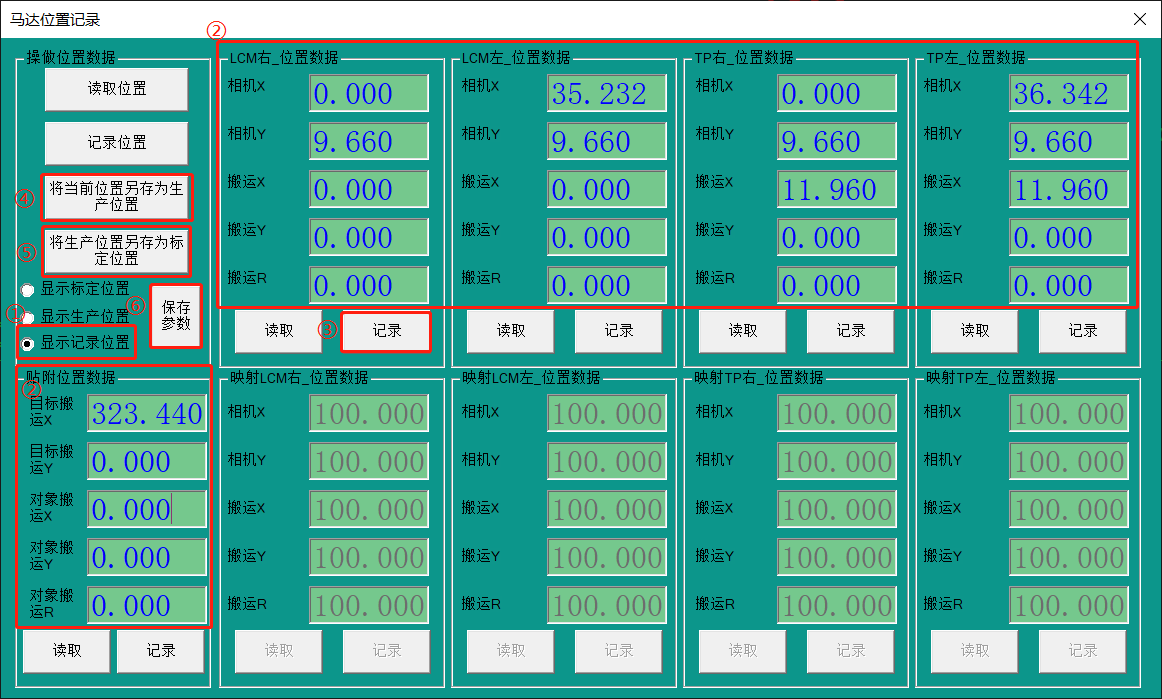Select the 显示记录位置 radio button
The width and height of the screenshot is (1162, 699).
29,343
